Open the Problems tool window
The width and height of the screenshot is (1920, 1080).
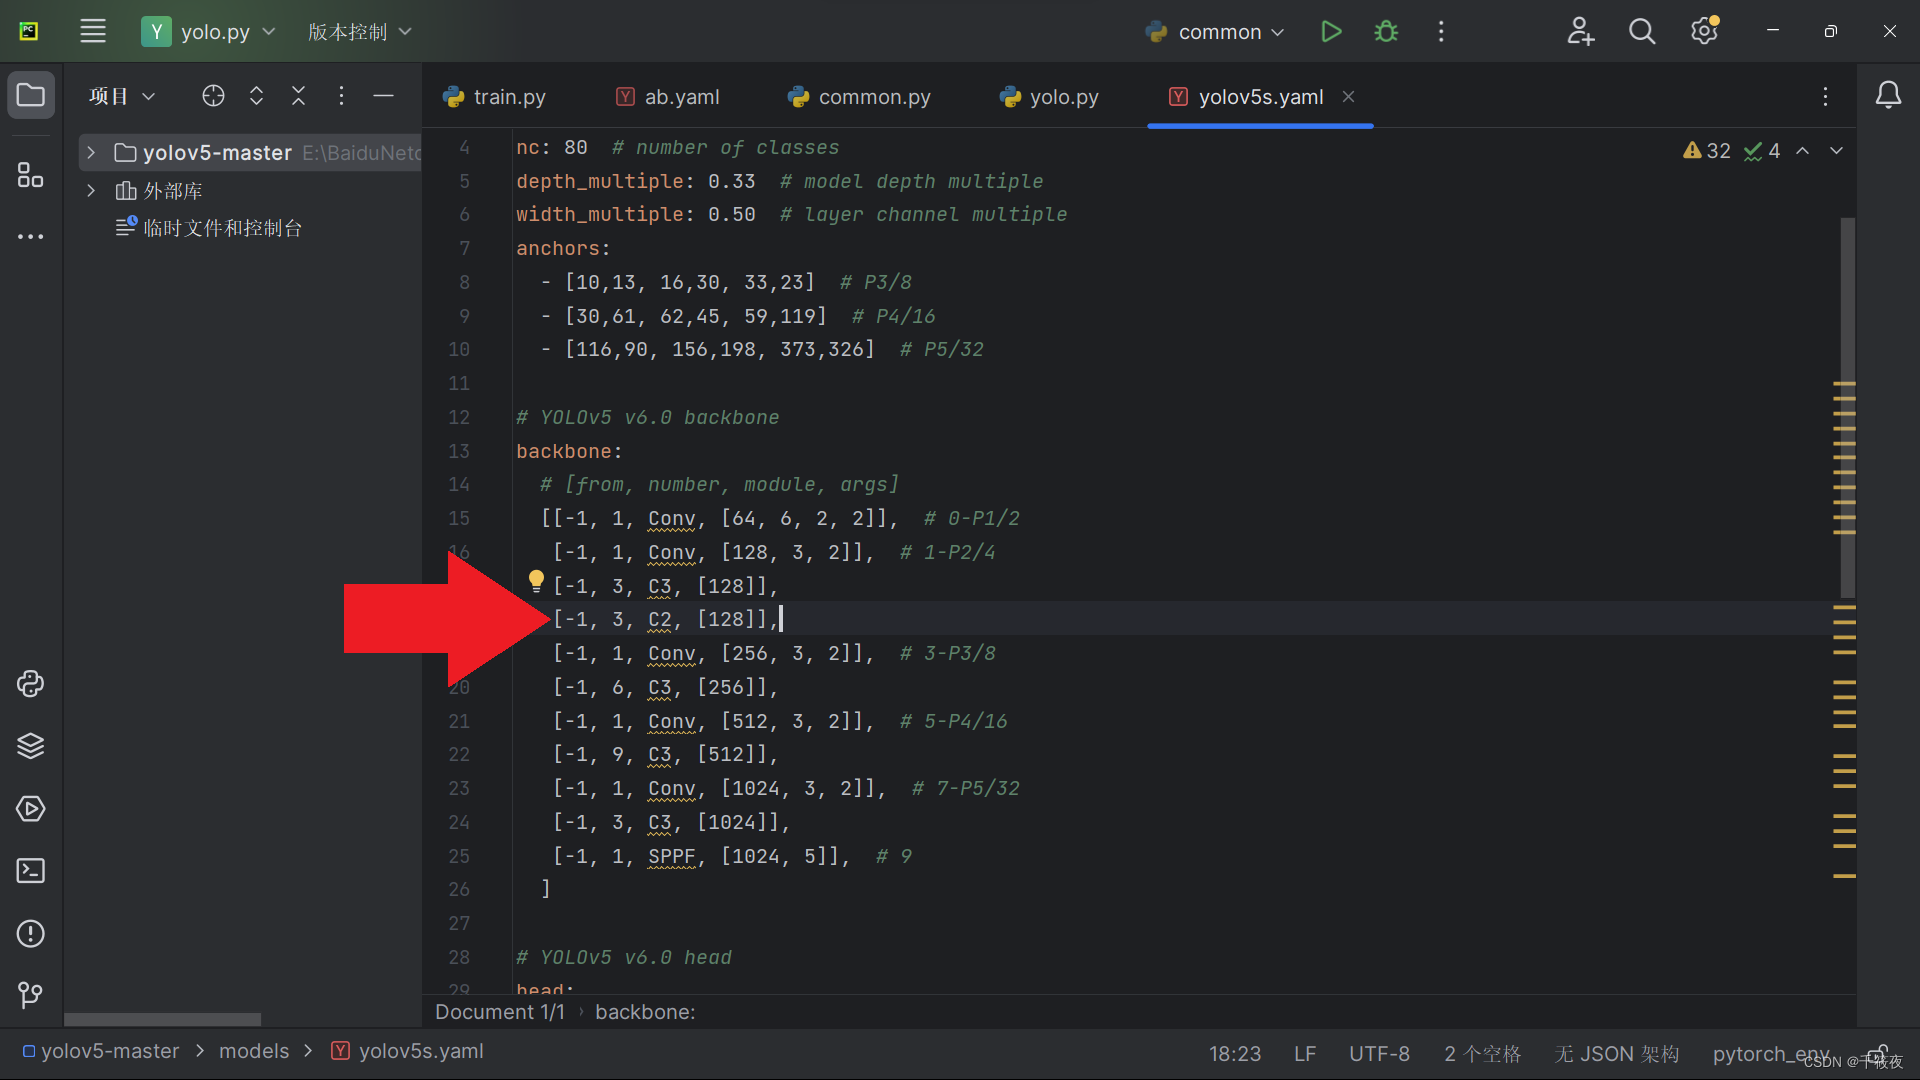coord(31,934)
